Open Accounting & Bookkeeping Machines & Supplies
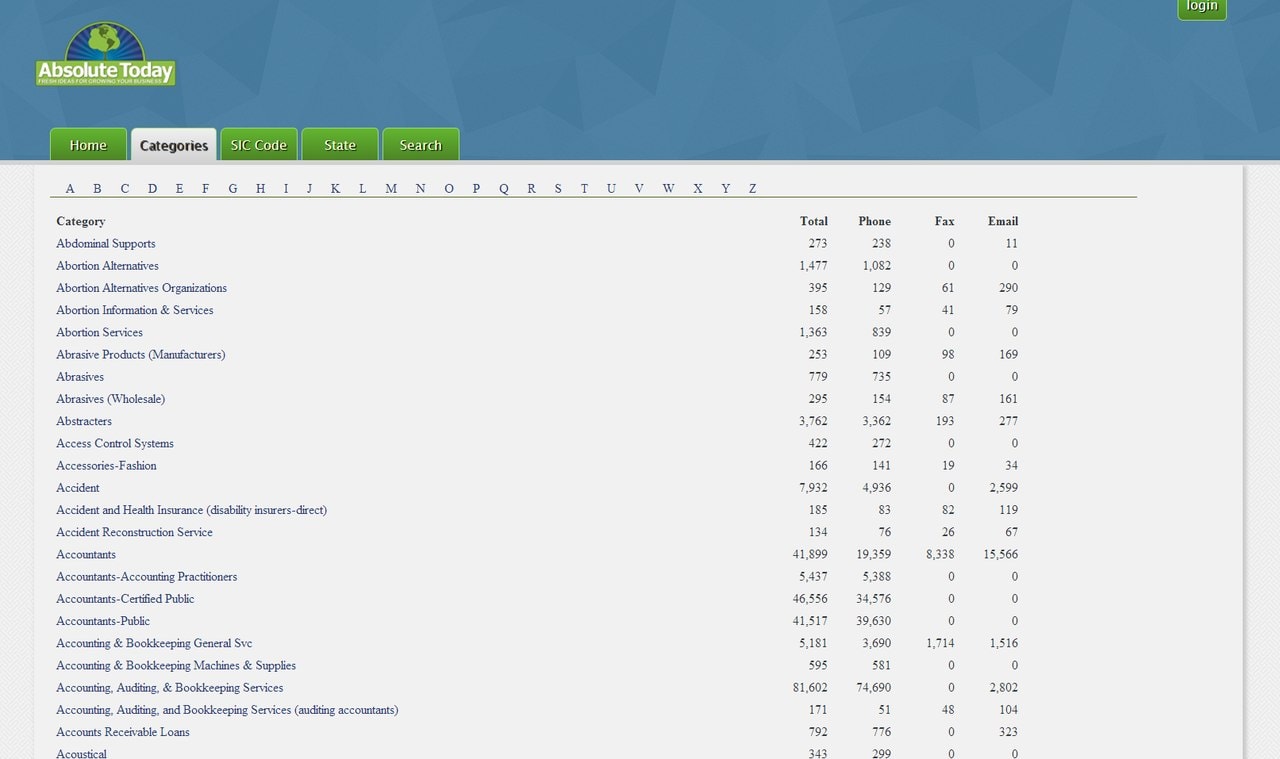The height and width of the screenshot is (759, 1280). coord(176,665)
